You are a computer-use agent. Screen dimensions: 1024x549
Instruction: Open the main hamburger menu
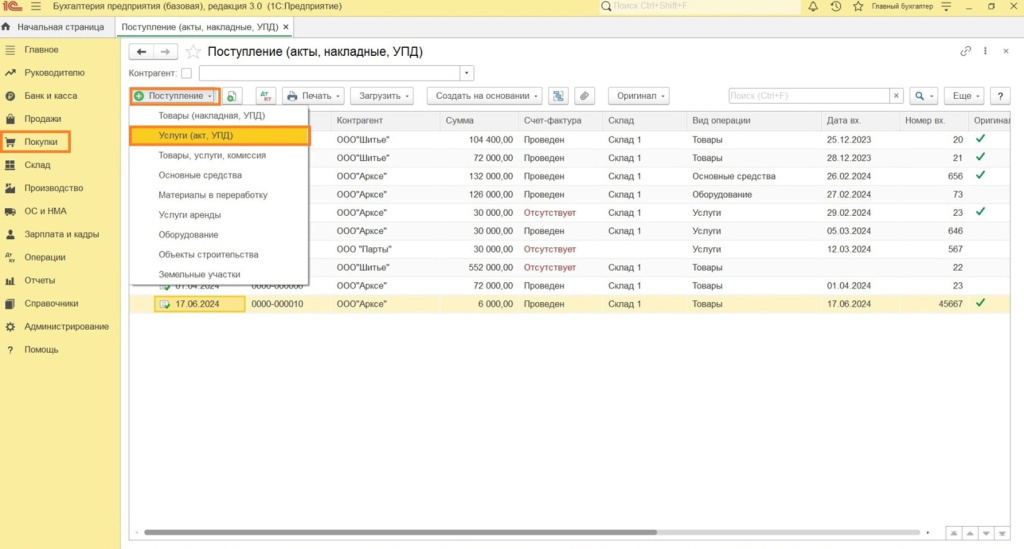pos(36,7)
